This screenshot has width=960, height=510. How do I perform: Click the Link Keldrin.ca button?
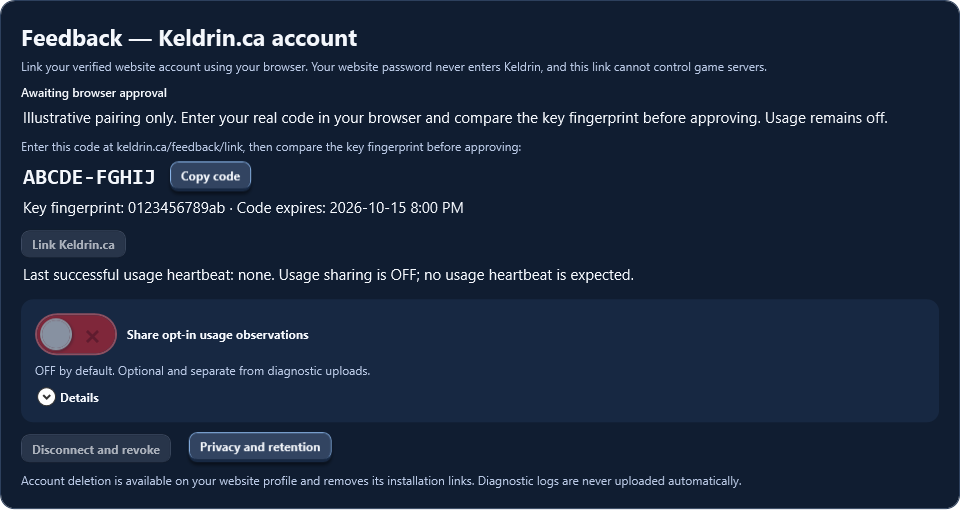(x=73, y=244)
